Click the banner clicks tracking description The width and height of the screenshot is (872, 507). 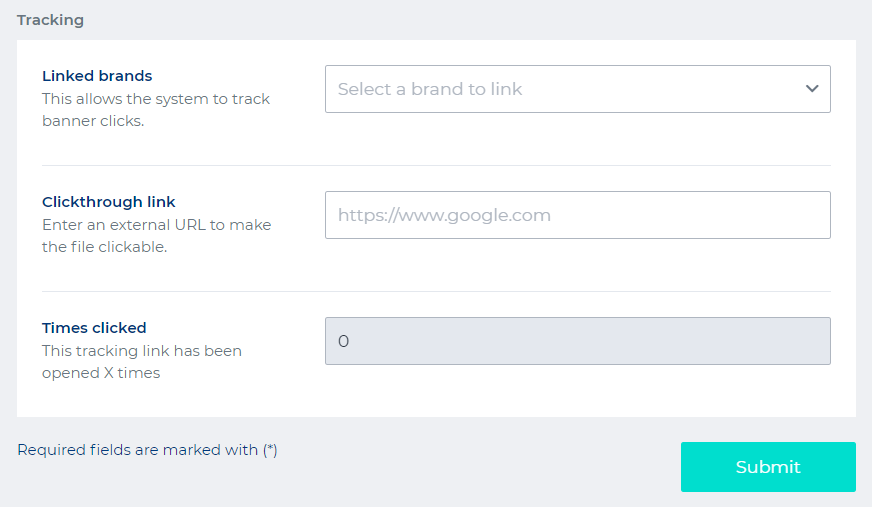click(156, 110)
